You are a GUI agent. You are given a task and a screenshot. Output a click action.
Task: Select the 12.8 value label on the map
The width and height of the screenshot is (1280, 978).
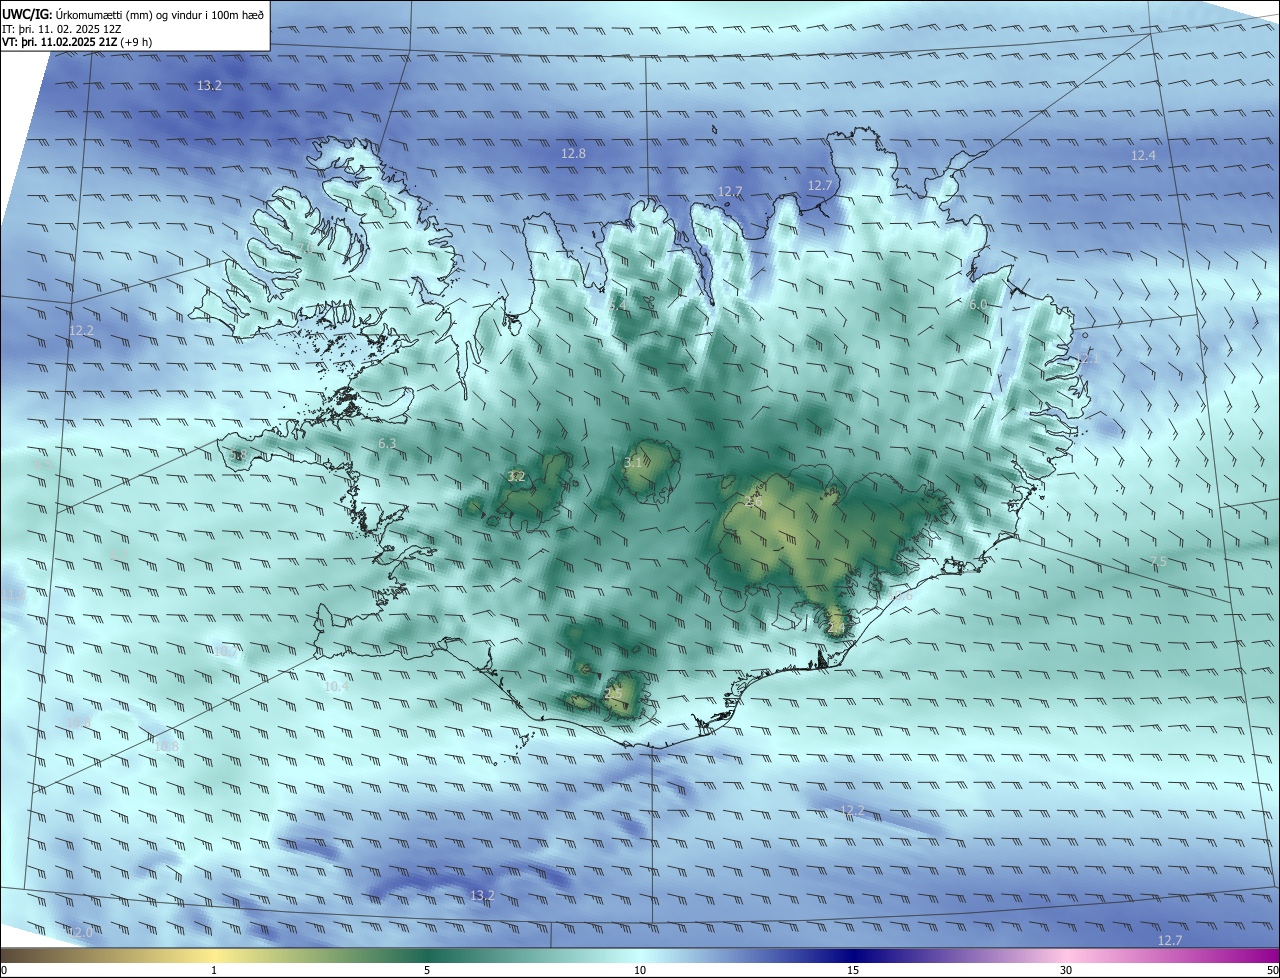point(573,153)
